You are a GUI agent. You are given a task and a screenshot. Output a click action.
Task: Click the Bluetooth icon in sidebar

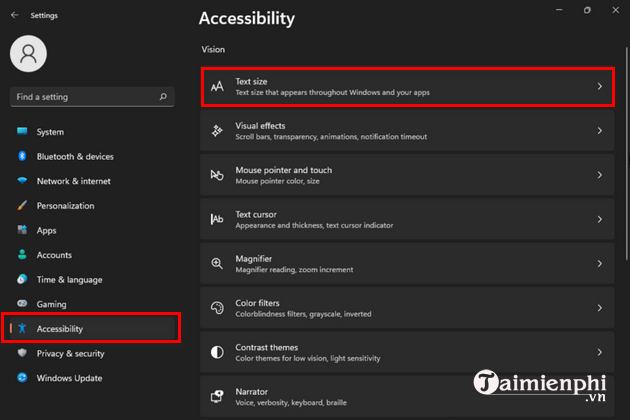point(22,156)
